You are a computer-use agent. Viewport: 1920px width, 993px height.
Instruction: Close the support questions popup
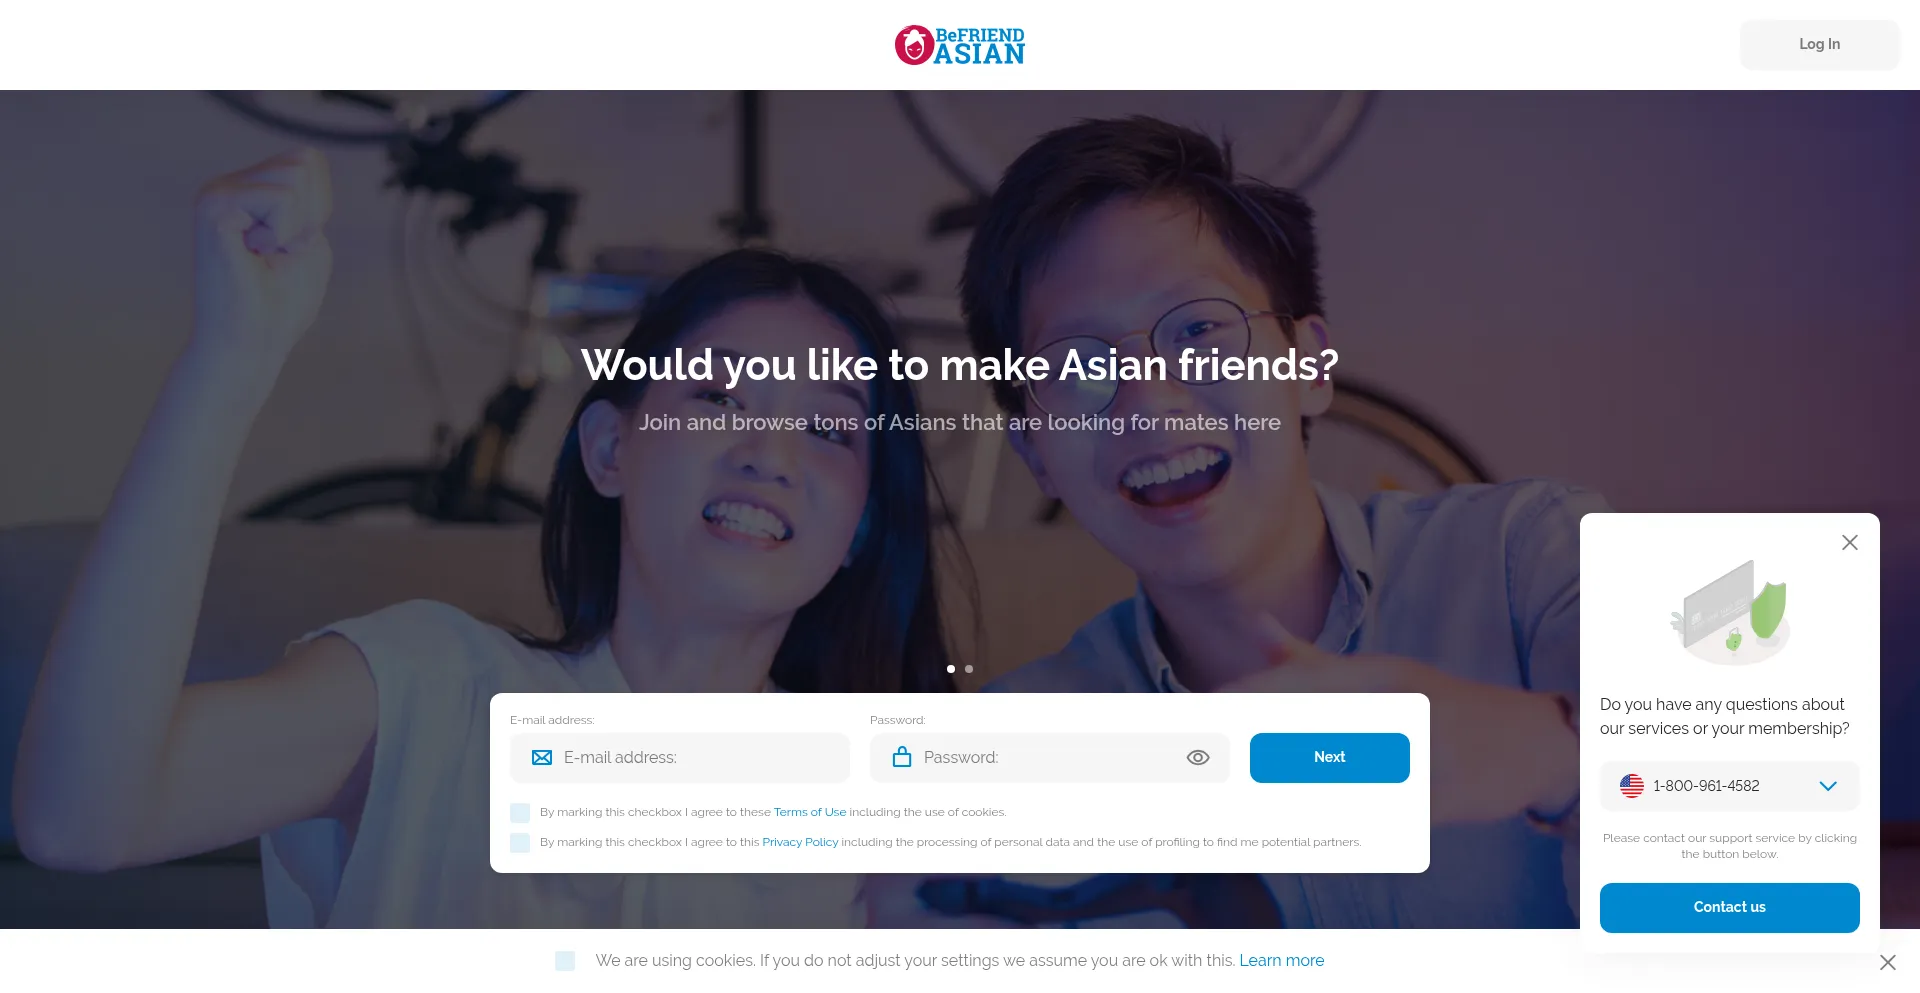point(1850,542)
